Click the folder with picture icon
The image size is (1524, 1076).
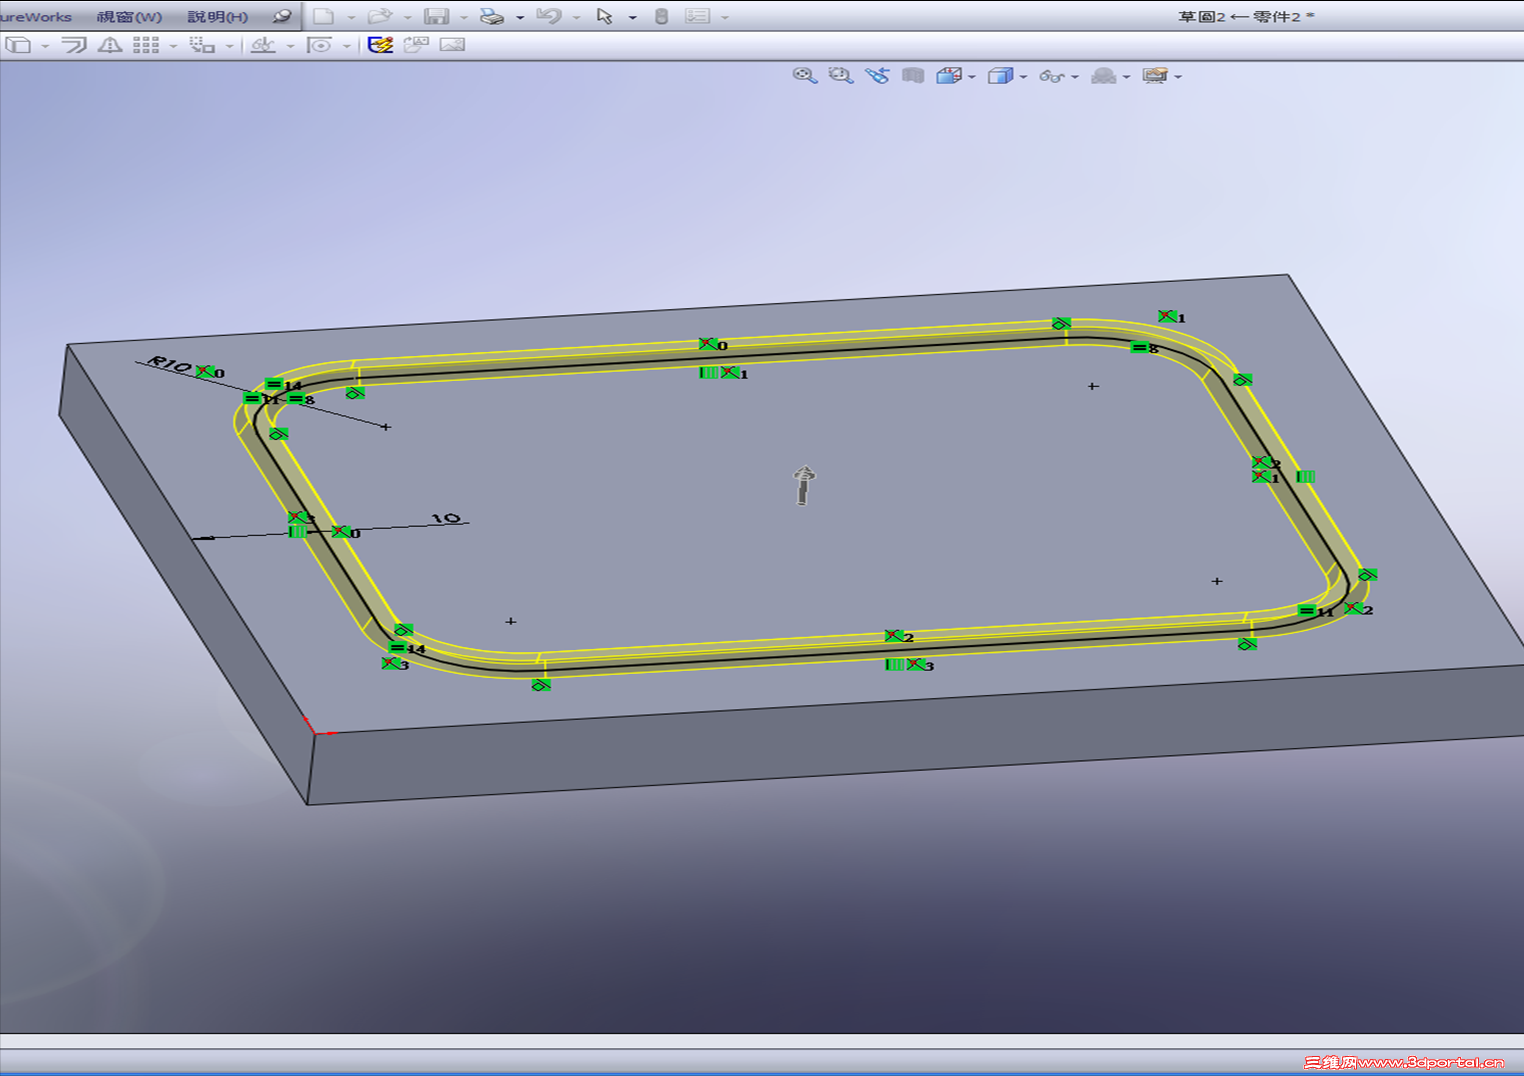416,45
